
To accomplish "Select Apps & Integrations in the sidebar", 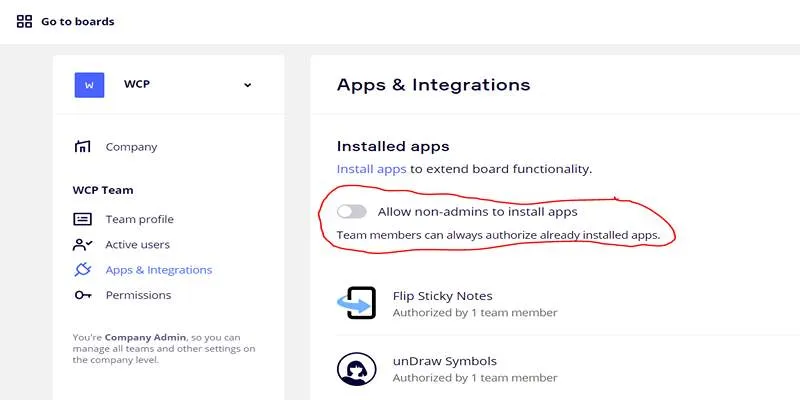I will click(x=159, y=270).
